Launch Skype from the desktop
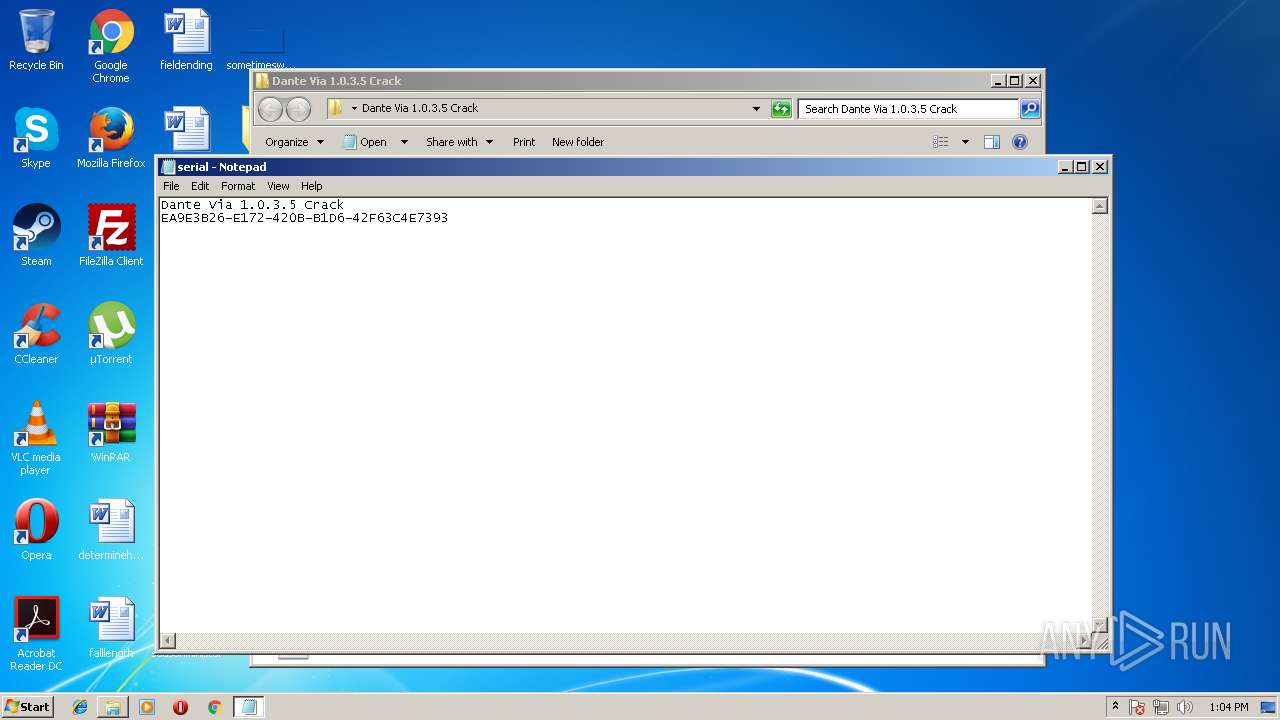 pyautogui.click(x=36, y=138)
